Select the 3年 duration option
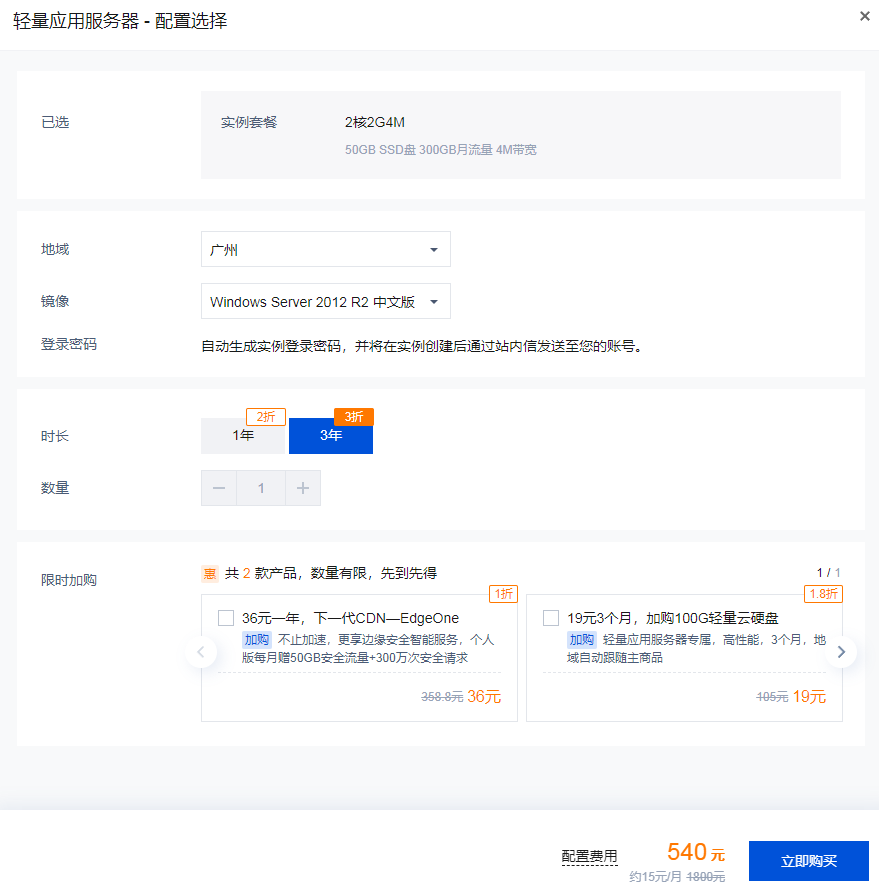The width and height of the screenshot is (879, 896). (331, 435)
